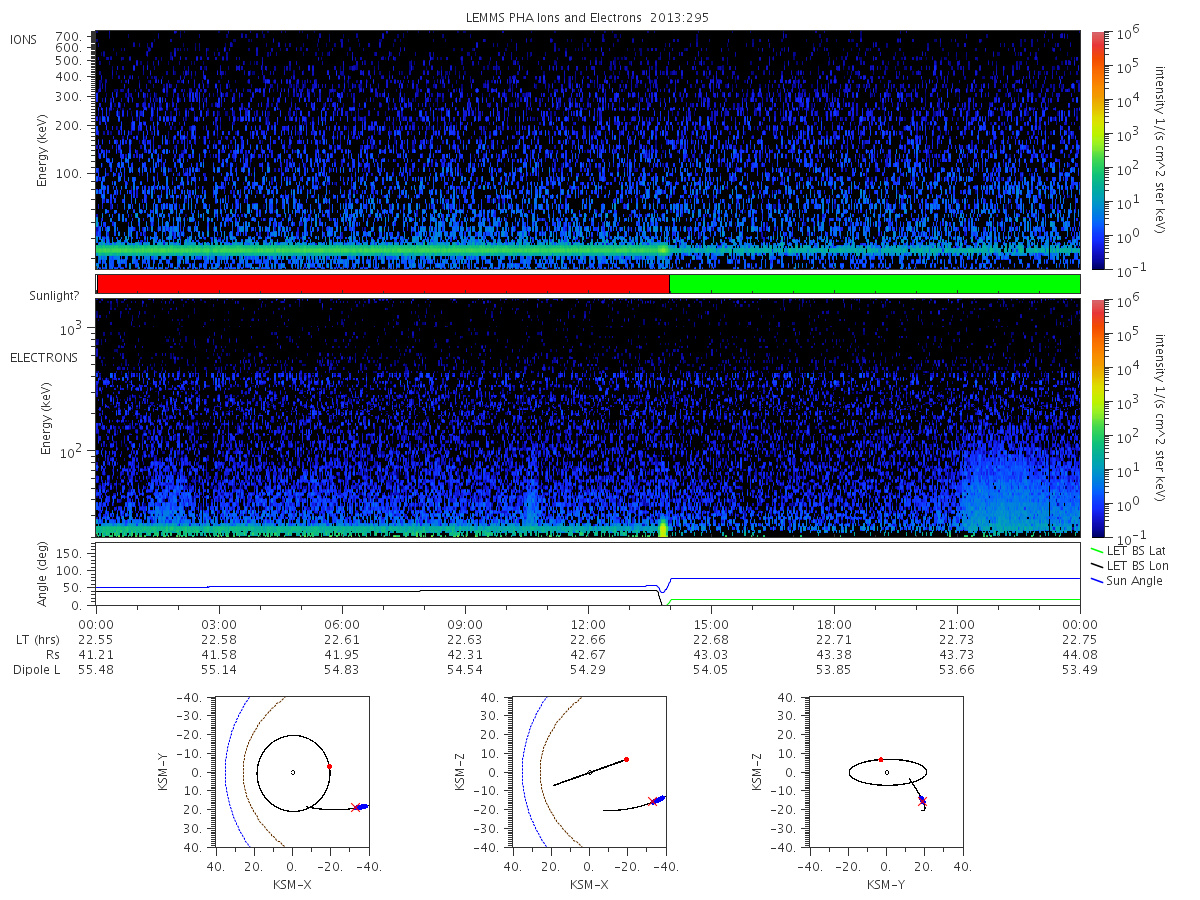Click the red dot on KSM-X/KSM-Z orbit plot
The image size is (1200, 900).
626,759
